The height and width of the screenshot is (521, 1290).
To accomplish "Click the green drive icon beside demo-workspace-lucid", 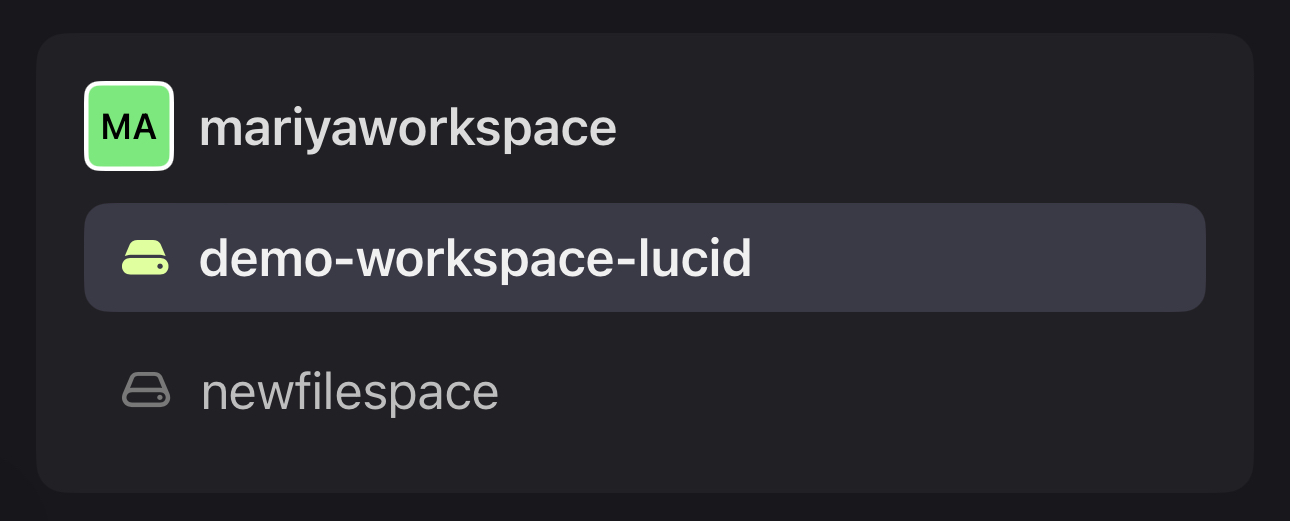I will pyautogui.click(x=145, y=258).
